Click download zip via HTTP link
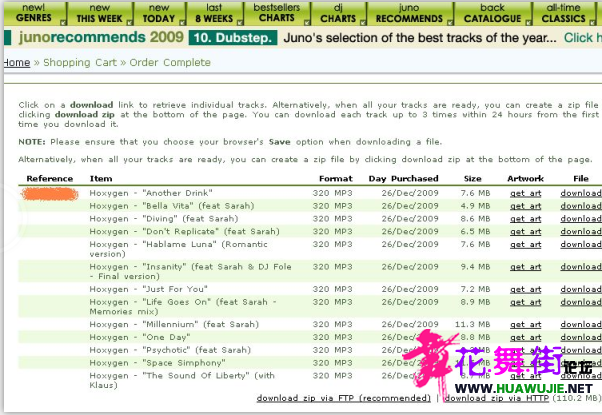The image size is (602, 415). click(x=497, y=398)
